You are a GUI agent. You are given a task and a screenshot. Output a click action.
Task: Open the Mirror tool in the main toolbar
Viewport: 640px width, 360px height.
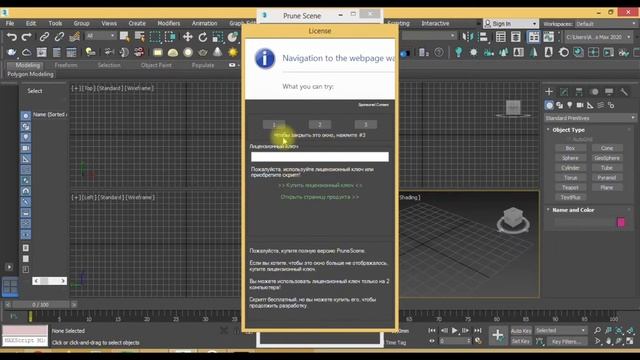pos(468,37)
